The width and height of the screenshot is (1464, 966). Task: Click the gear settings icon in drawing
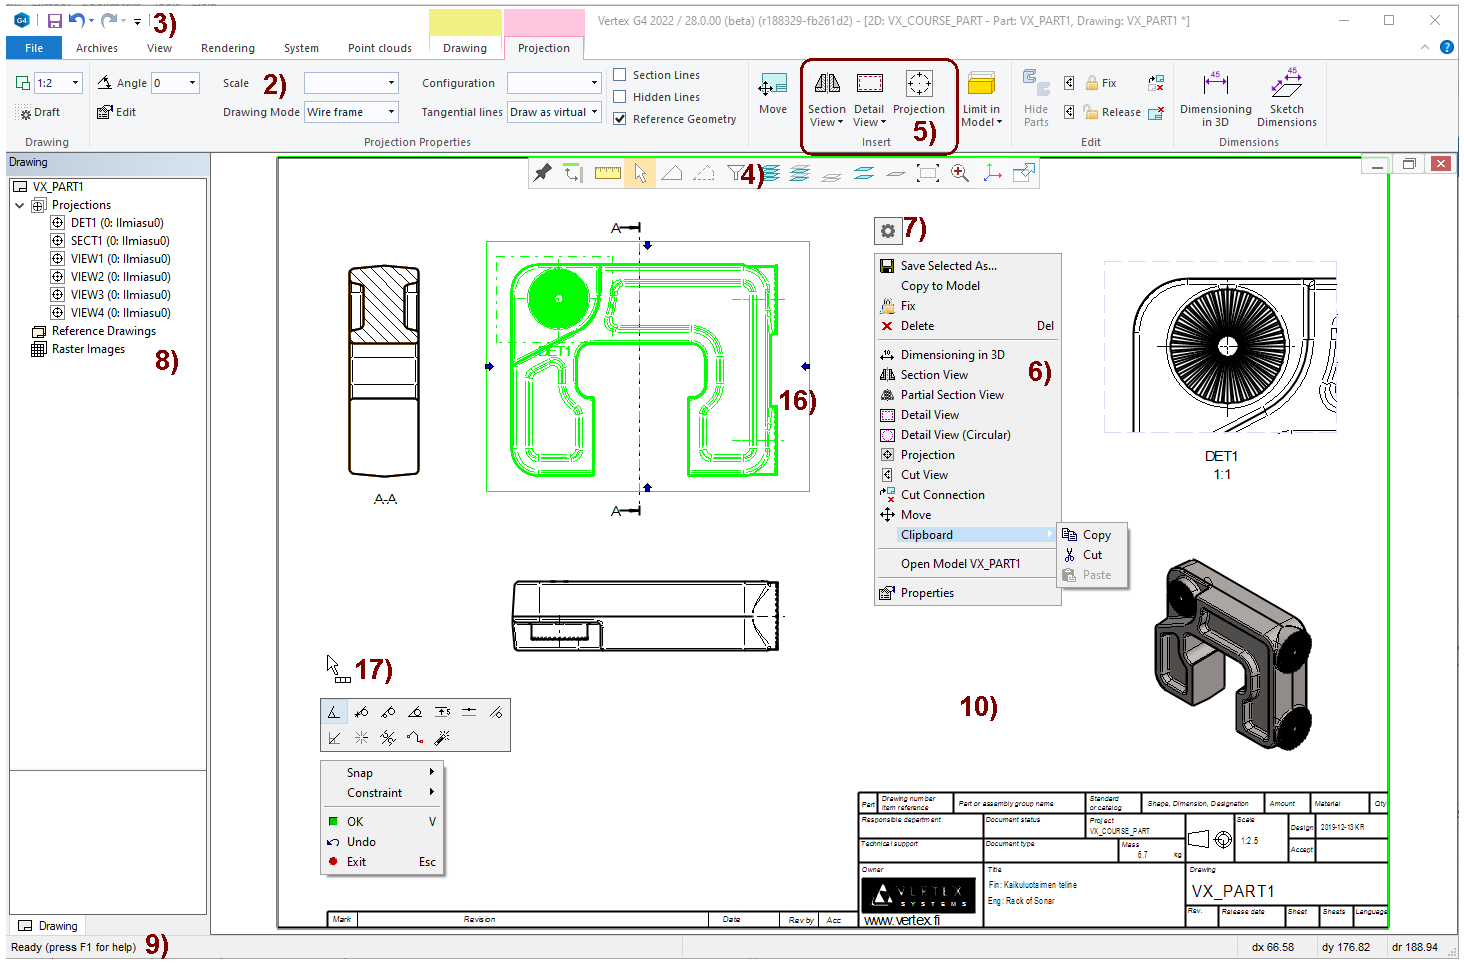pos(887,231)
